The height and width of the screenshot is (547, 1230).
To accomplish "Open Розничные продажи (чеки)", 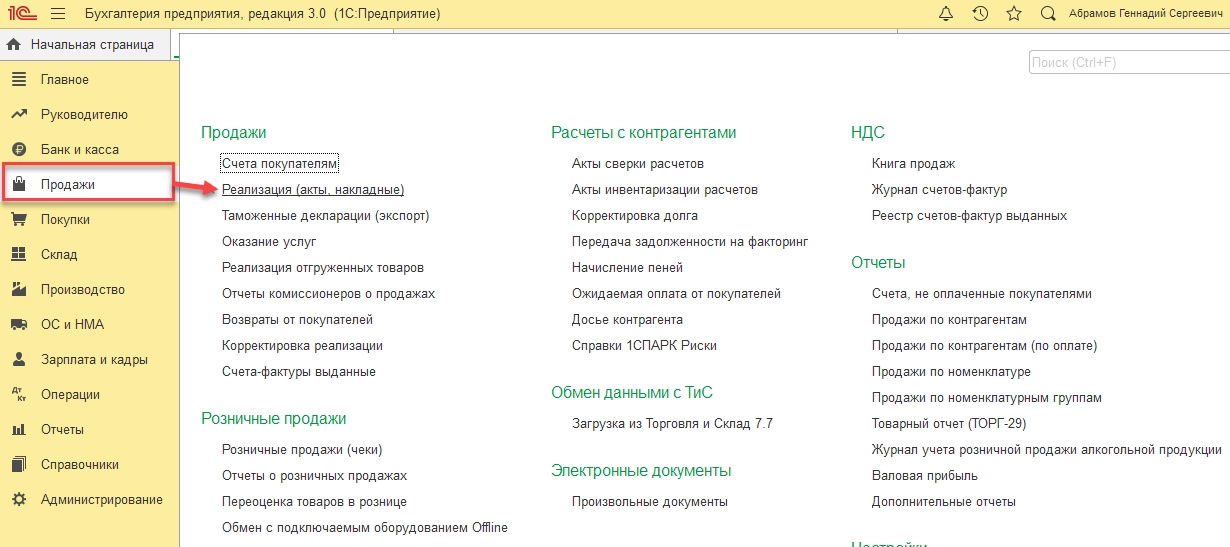I will coord(302,450).
